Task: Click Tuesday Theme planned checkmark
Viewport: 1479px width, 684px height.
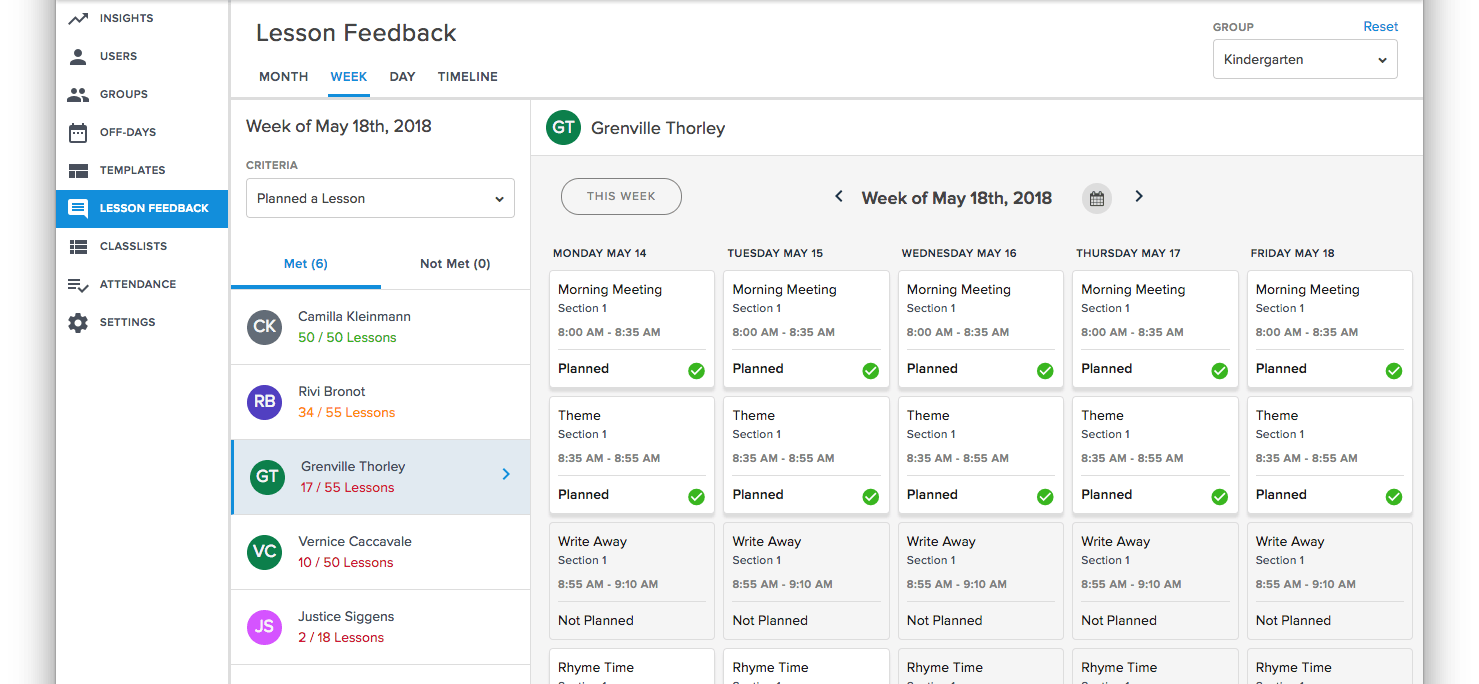Action: [871, 497]
